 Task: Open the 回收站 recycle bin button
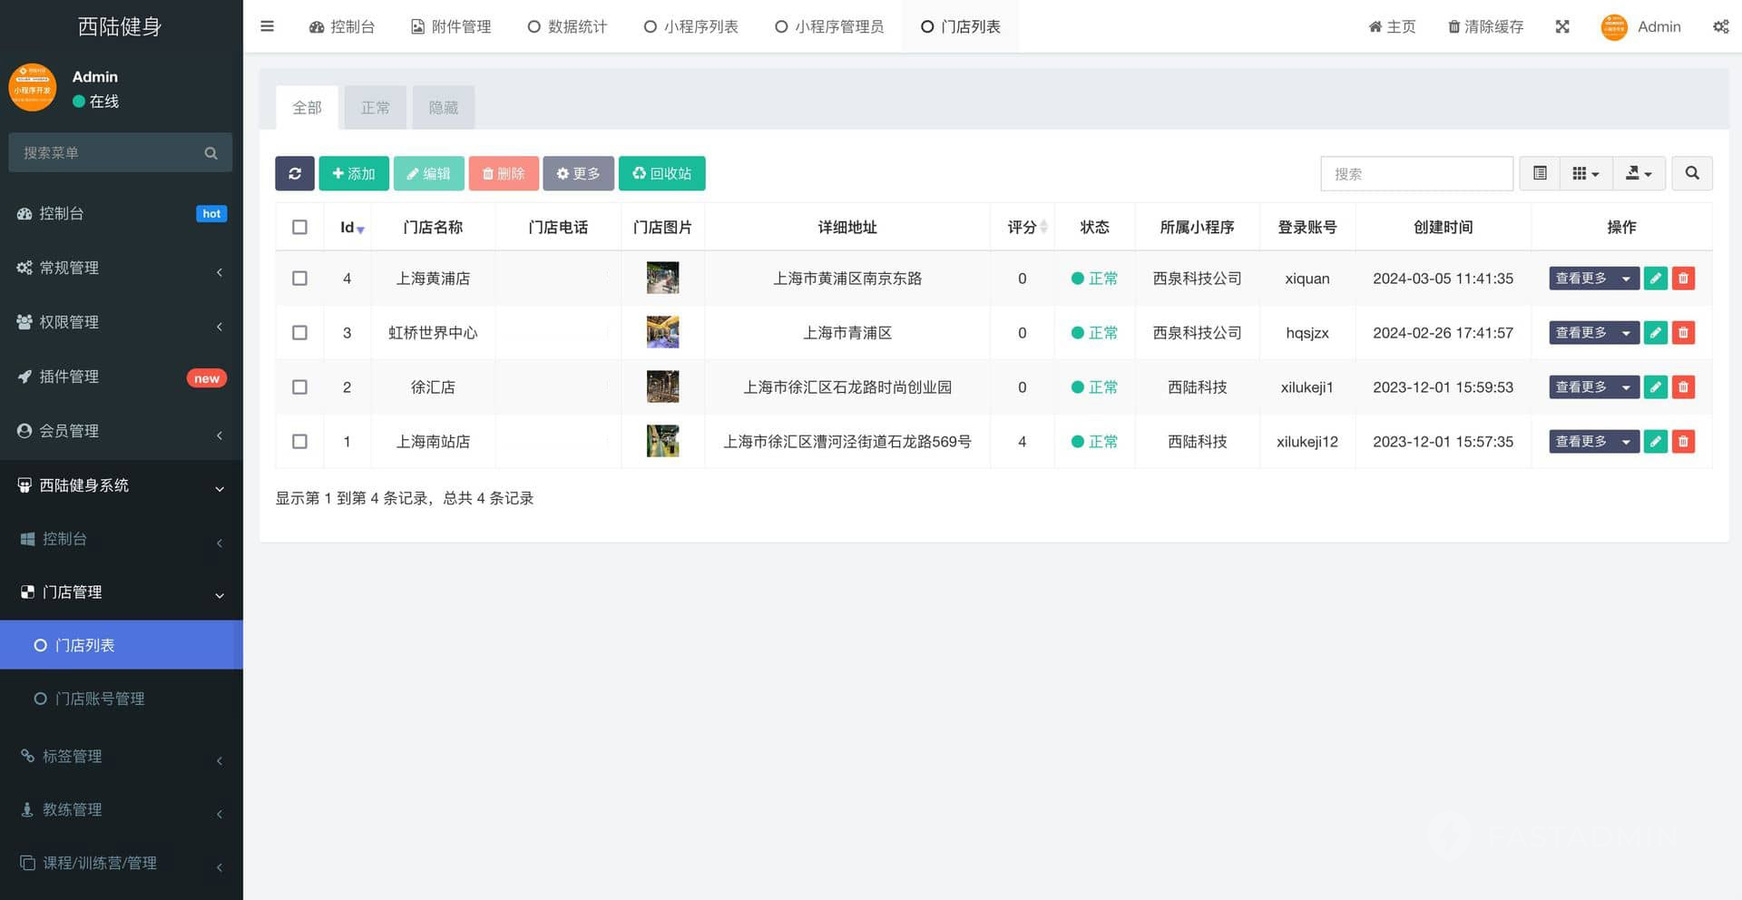pos(661,173)
